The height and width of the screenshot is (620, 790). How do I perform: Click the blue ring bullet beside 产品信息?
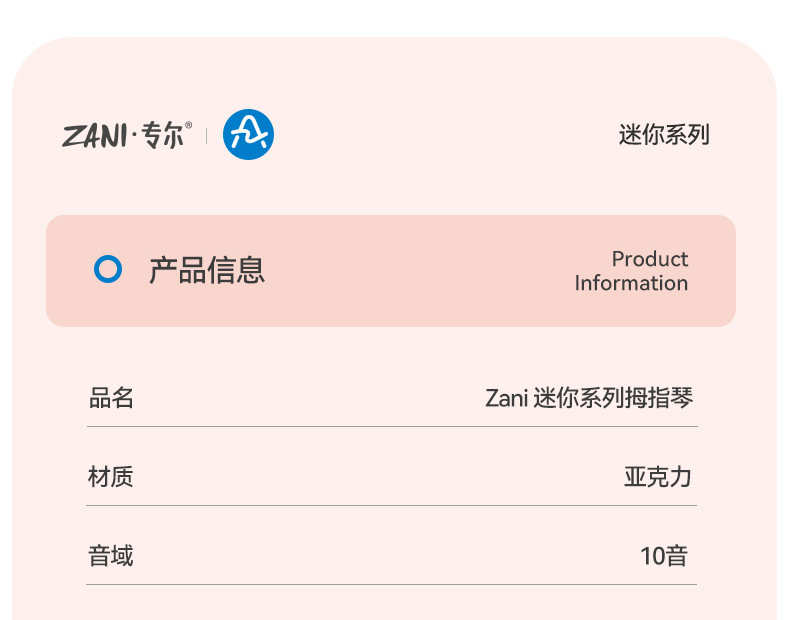coord(108,269)
